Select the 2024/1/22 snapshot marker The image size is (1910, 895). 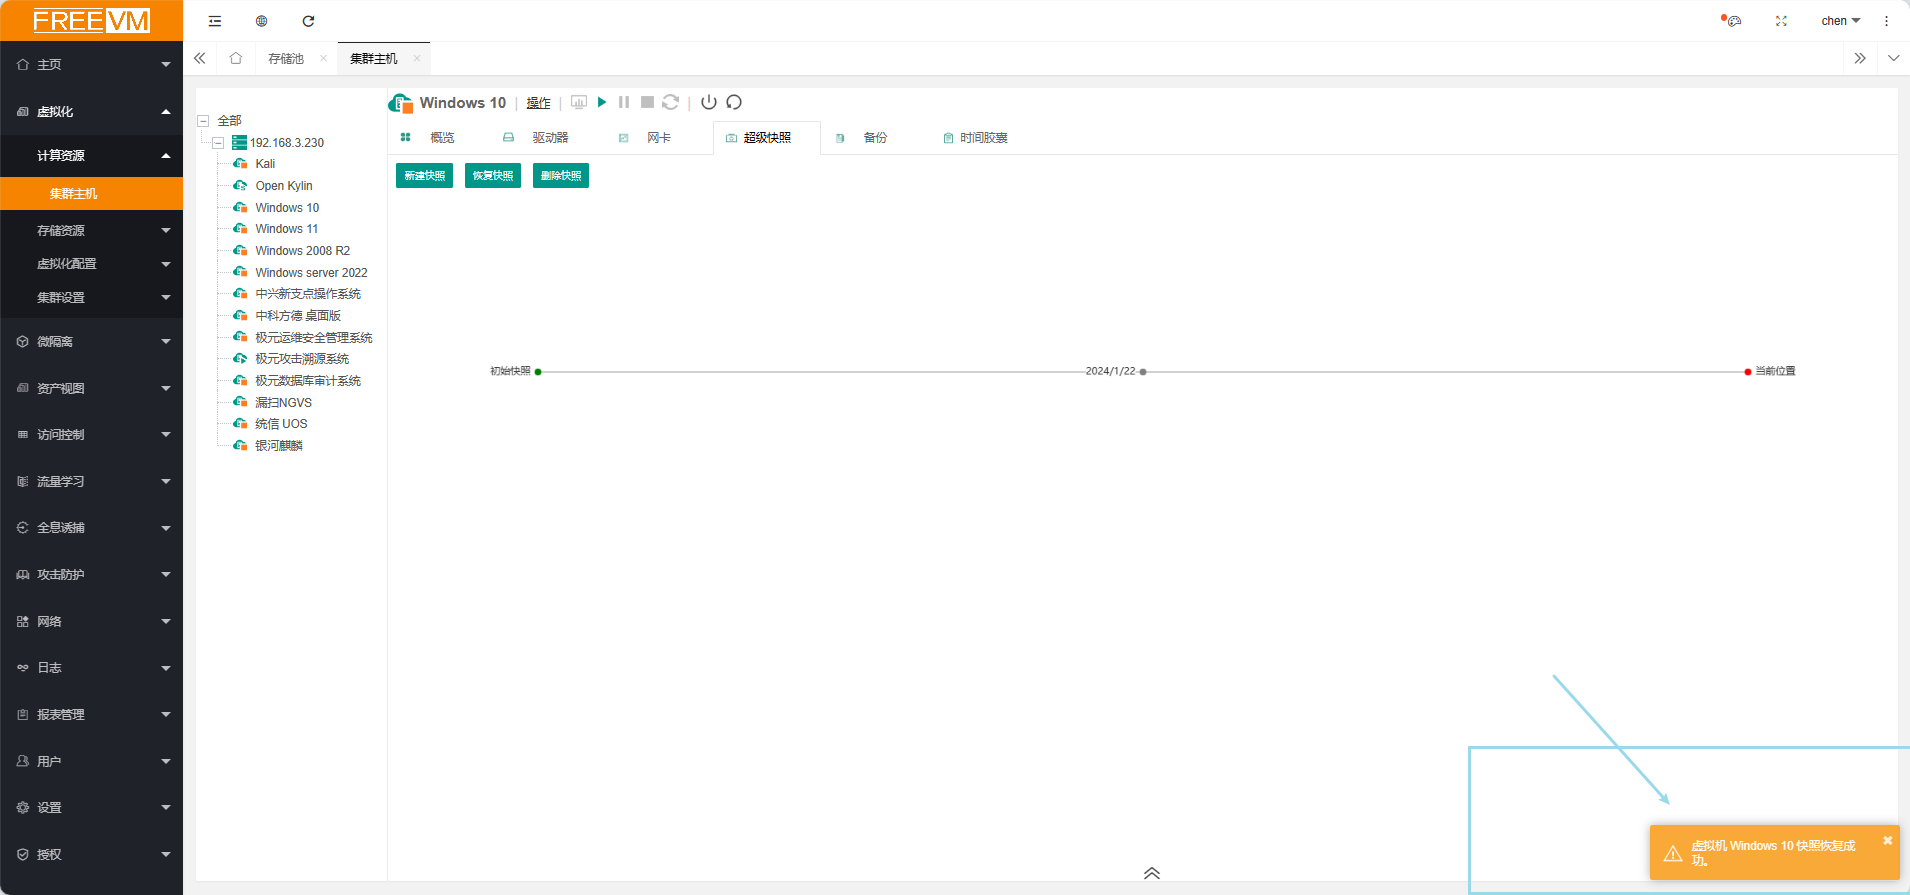[1143, 371]
